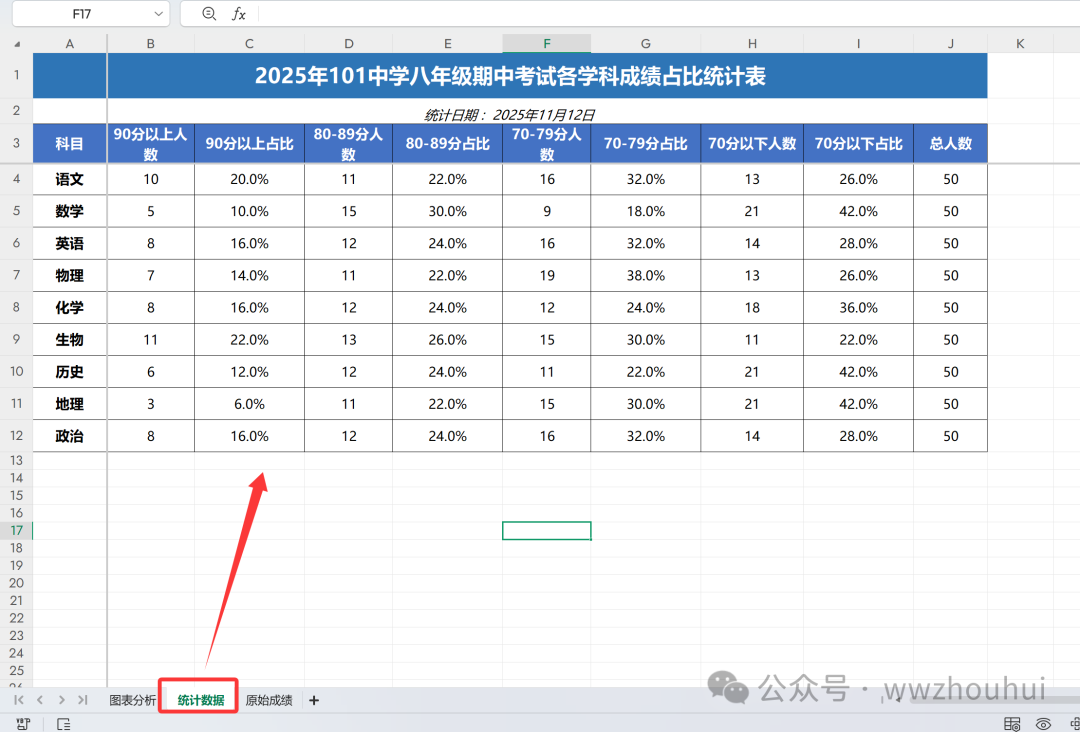Switch to the 图表分析 sheet tab
Viewport: 1080px width, 732px height.
point(131,700)
